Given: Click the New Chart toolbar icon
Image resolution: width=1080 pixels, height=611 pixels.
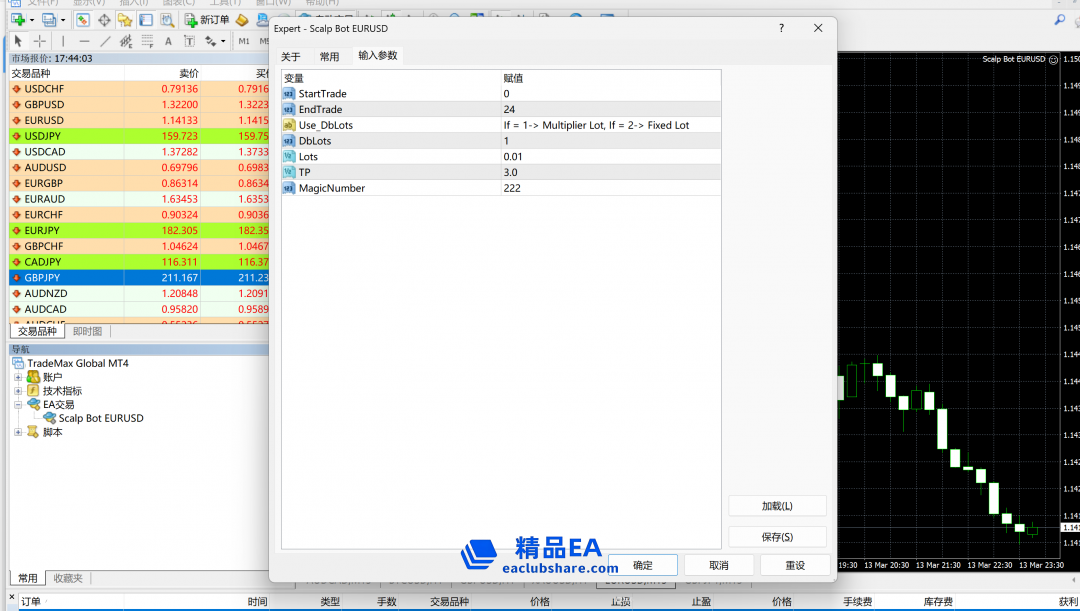Looking at the screenshot, I should (x=18, y=20).
